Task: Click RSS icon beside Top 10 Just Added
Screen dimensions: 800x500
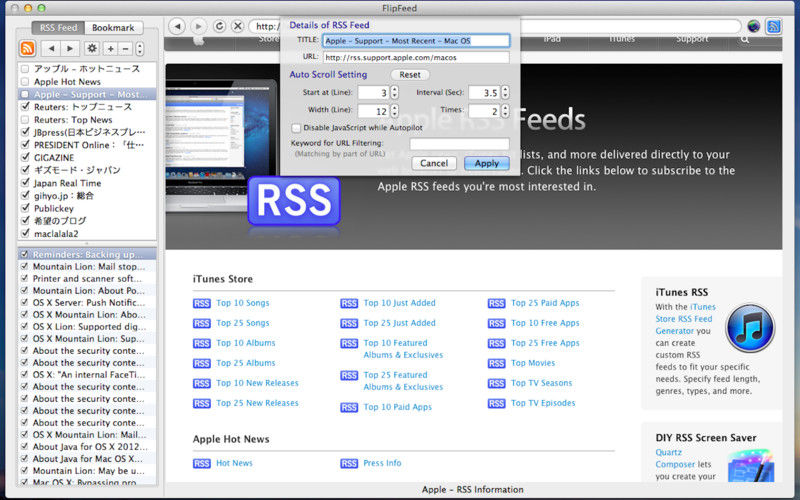Action: (x=349, y=304)
